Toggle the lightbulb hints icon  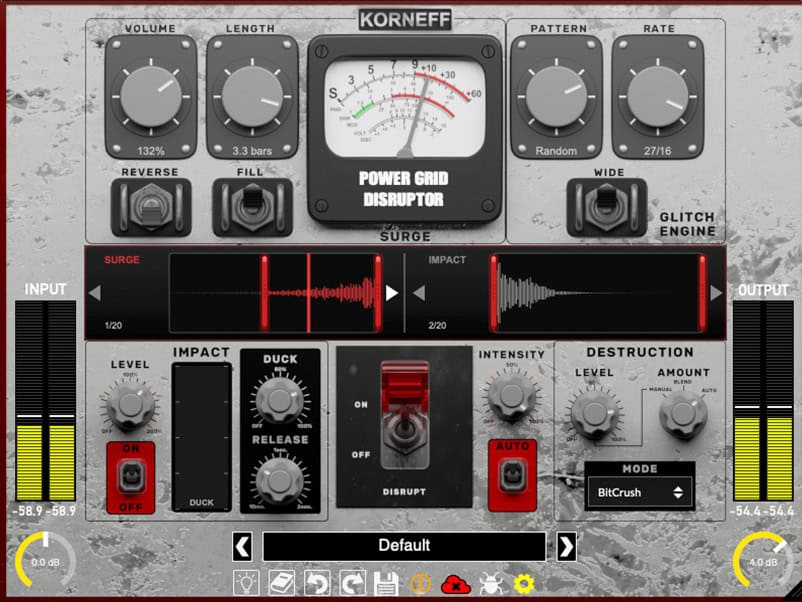tap(247, 583)
